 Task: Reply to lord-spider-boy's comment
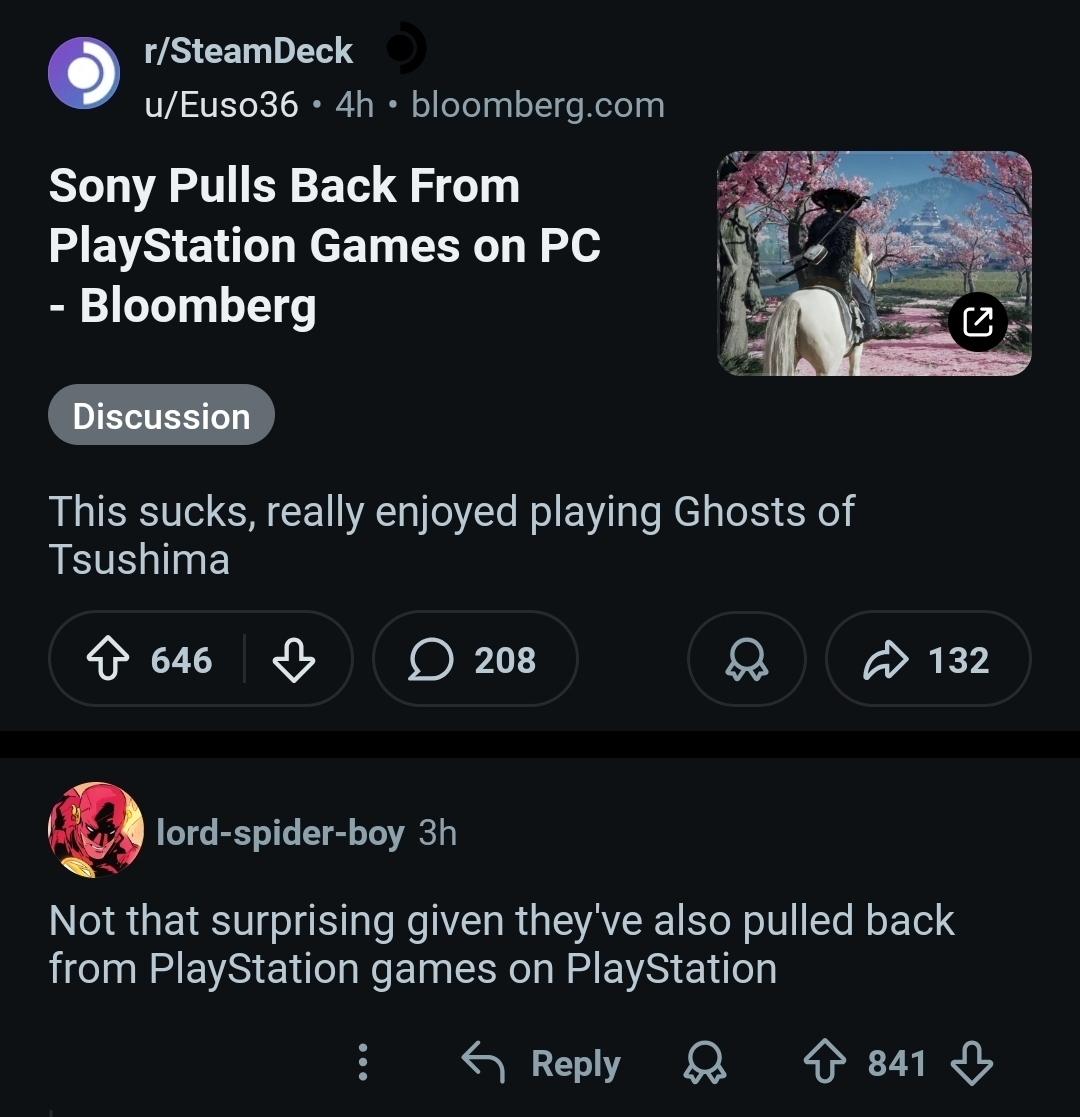coord(541,1063)
